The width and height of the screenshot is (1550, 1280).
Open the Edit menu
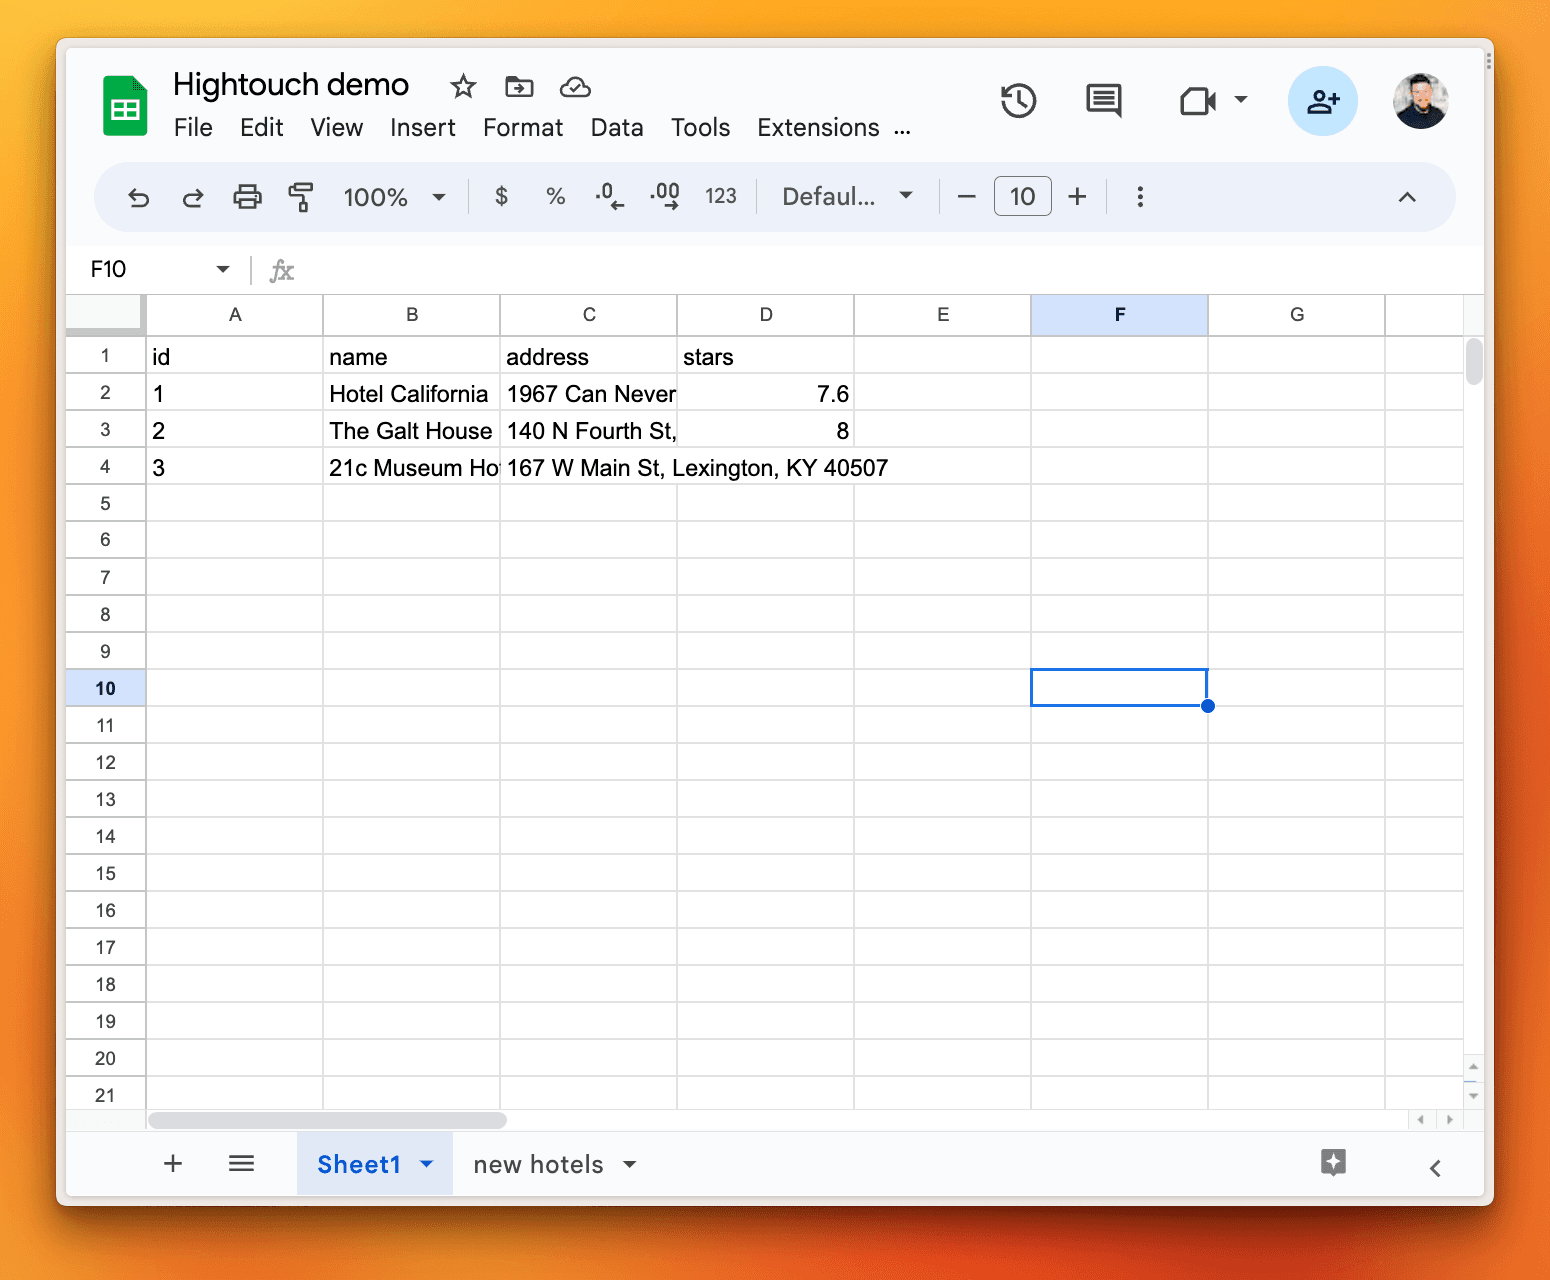click(262, 128)
